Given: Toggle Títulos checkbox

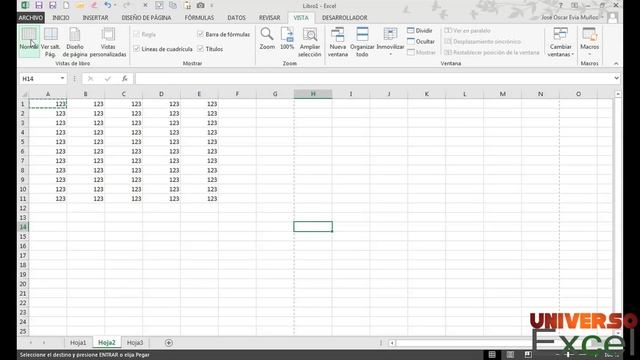Looking at the screenshot, I should coord(200,49).
